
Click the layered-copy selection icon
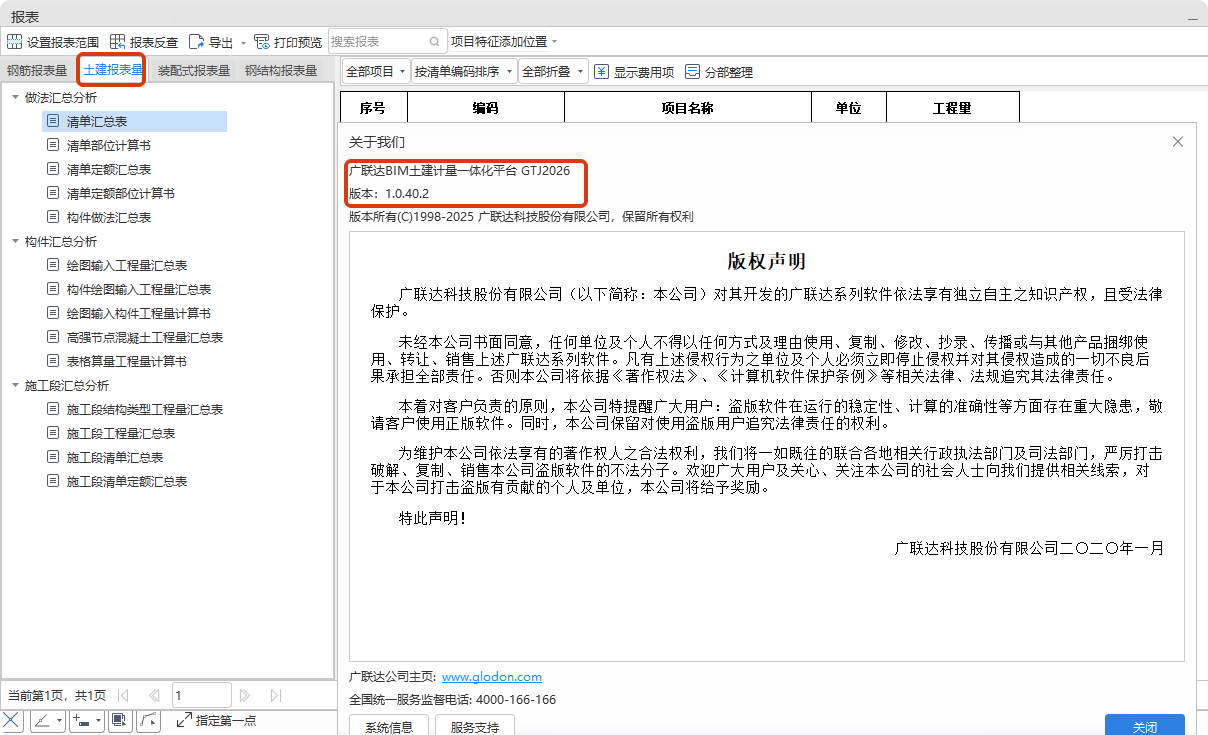[x=118, y=720]
